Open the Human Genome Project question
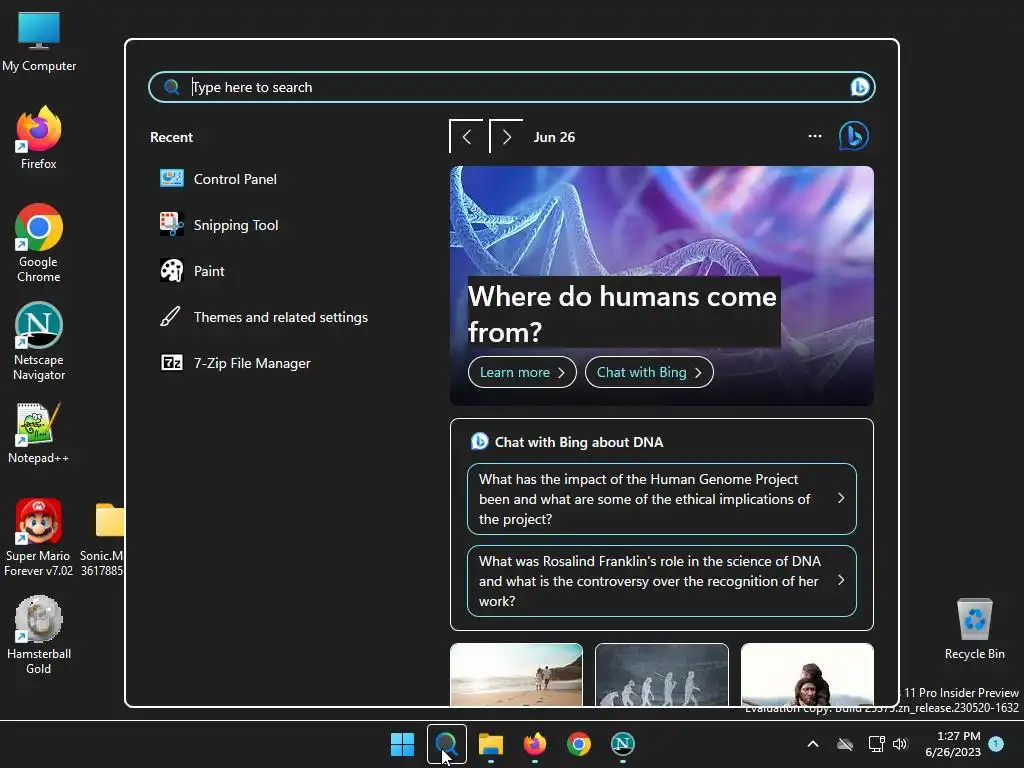This screenshot has width=1024, height=768. click(x=662, y=499)
